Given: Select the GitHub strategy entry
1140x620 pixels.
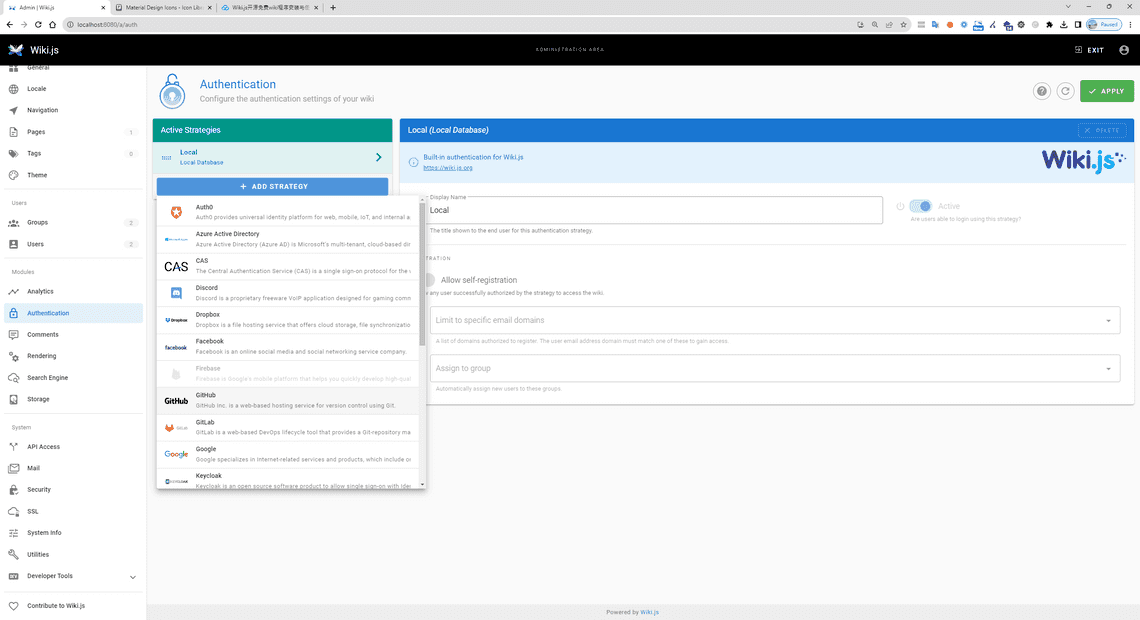Looking at the screenshot, I should pos(290,400).
